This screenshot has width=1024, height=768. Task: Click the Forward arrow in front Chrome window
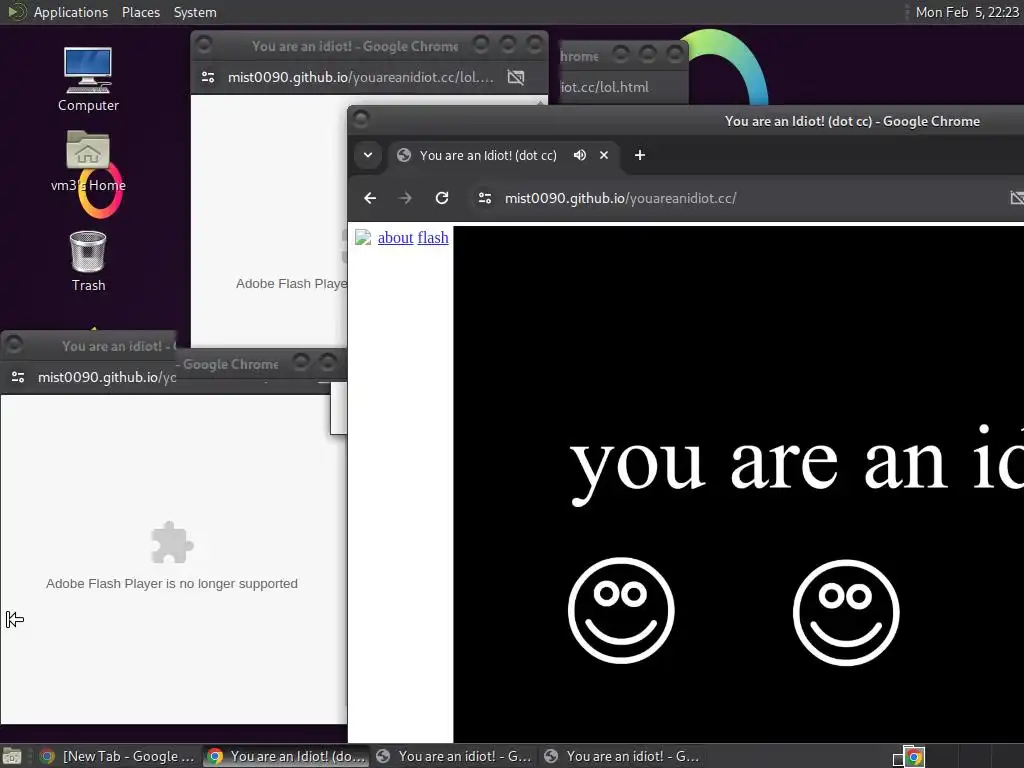point(405,198)
